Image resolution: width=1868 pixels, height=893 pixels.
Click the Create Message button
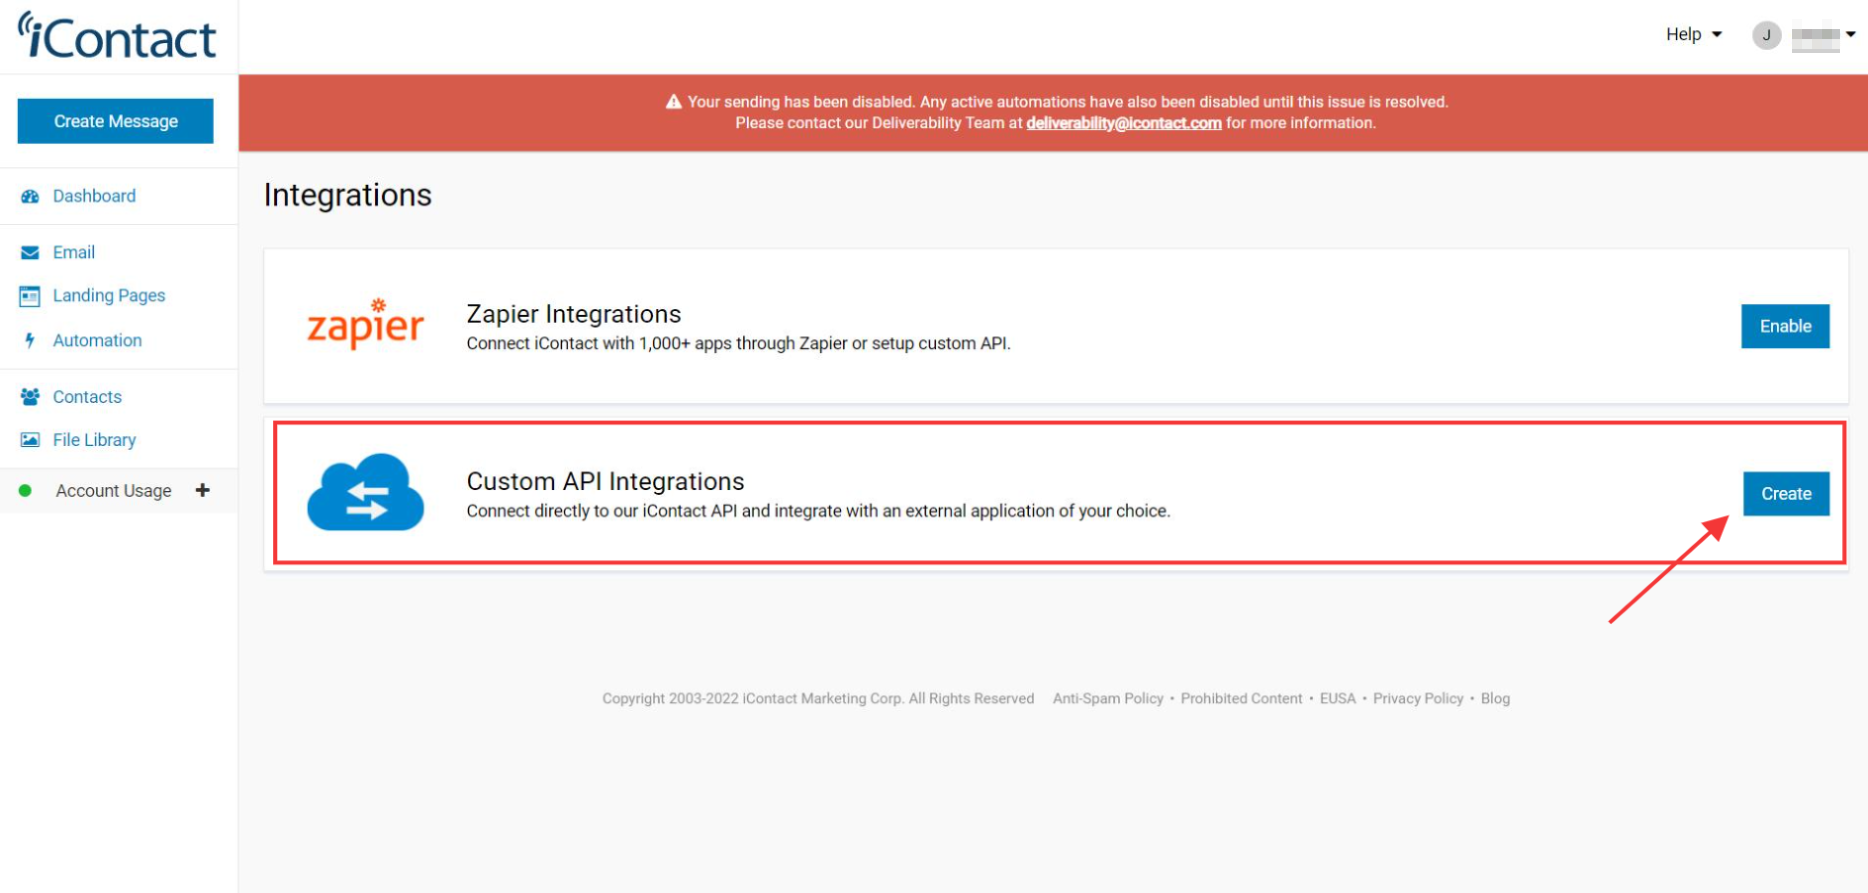tap(115, 121)
